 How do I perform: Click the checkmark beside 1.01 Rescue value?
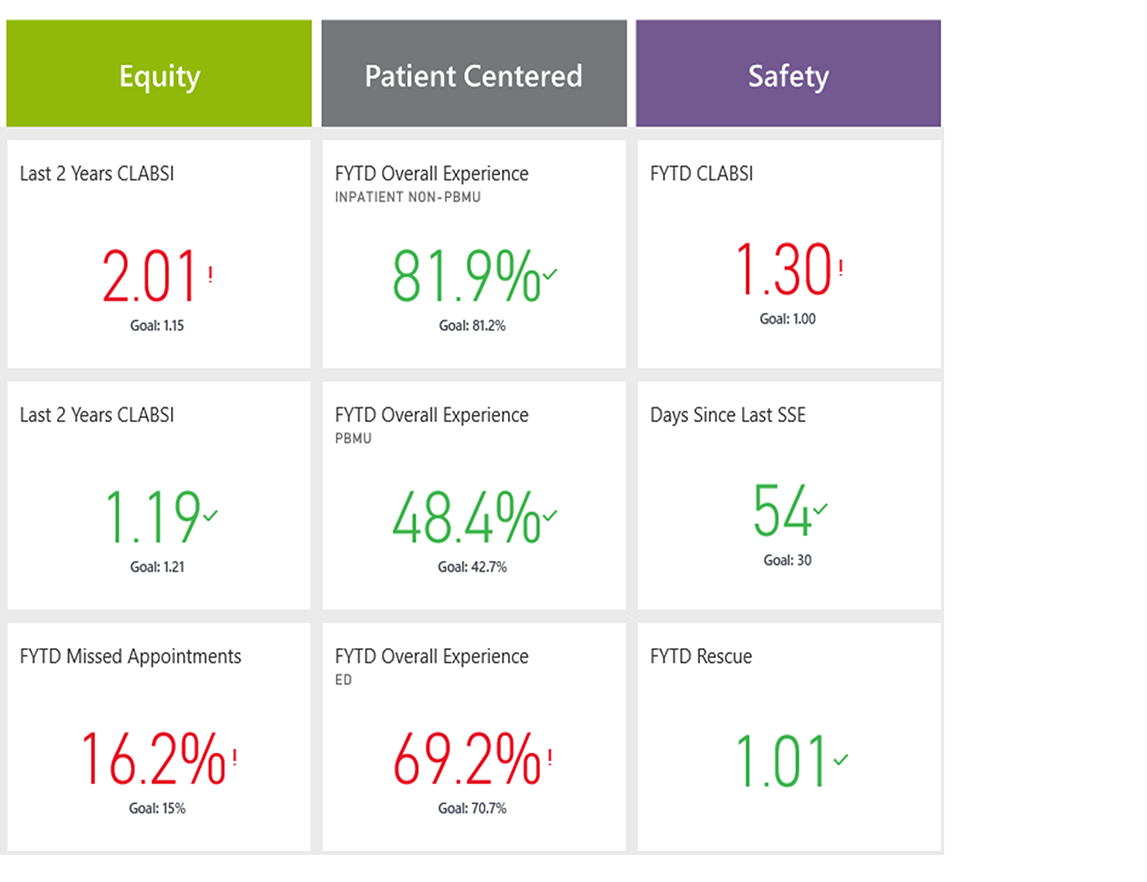point(840,759)
